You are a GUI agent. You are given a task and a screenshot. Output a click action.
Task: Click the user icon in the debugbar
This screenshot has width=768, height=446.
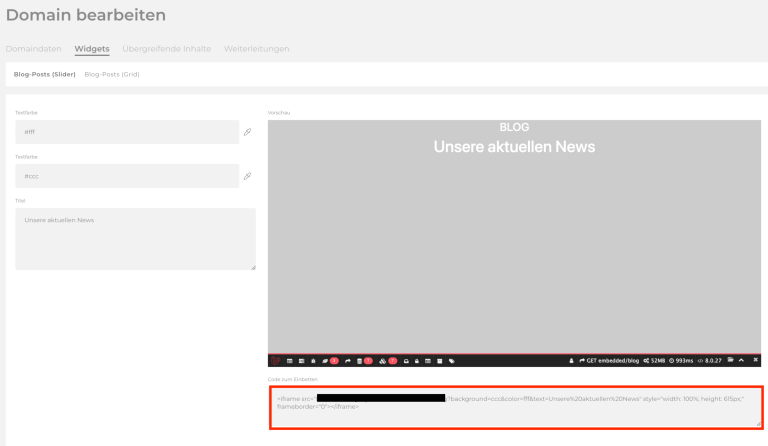pyautogui.click(x=572, y=360)
